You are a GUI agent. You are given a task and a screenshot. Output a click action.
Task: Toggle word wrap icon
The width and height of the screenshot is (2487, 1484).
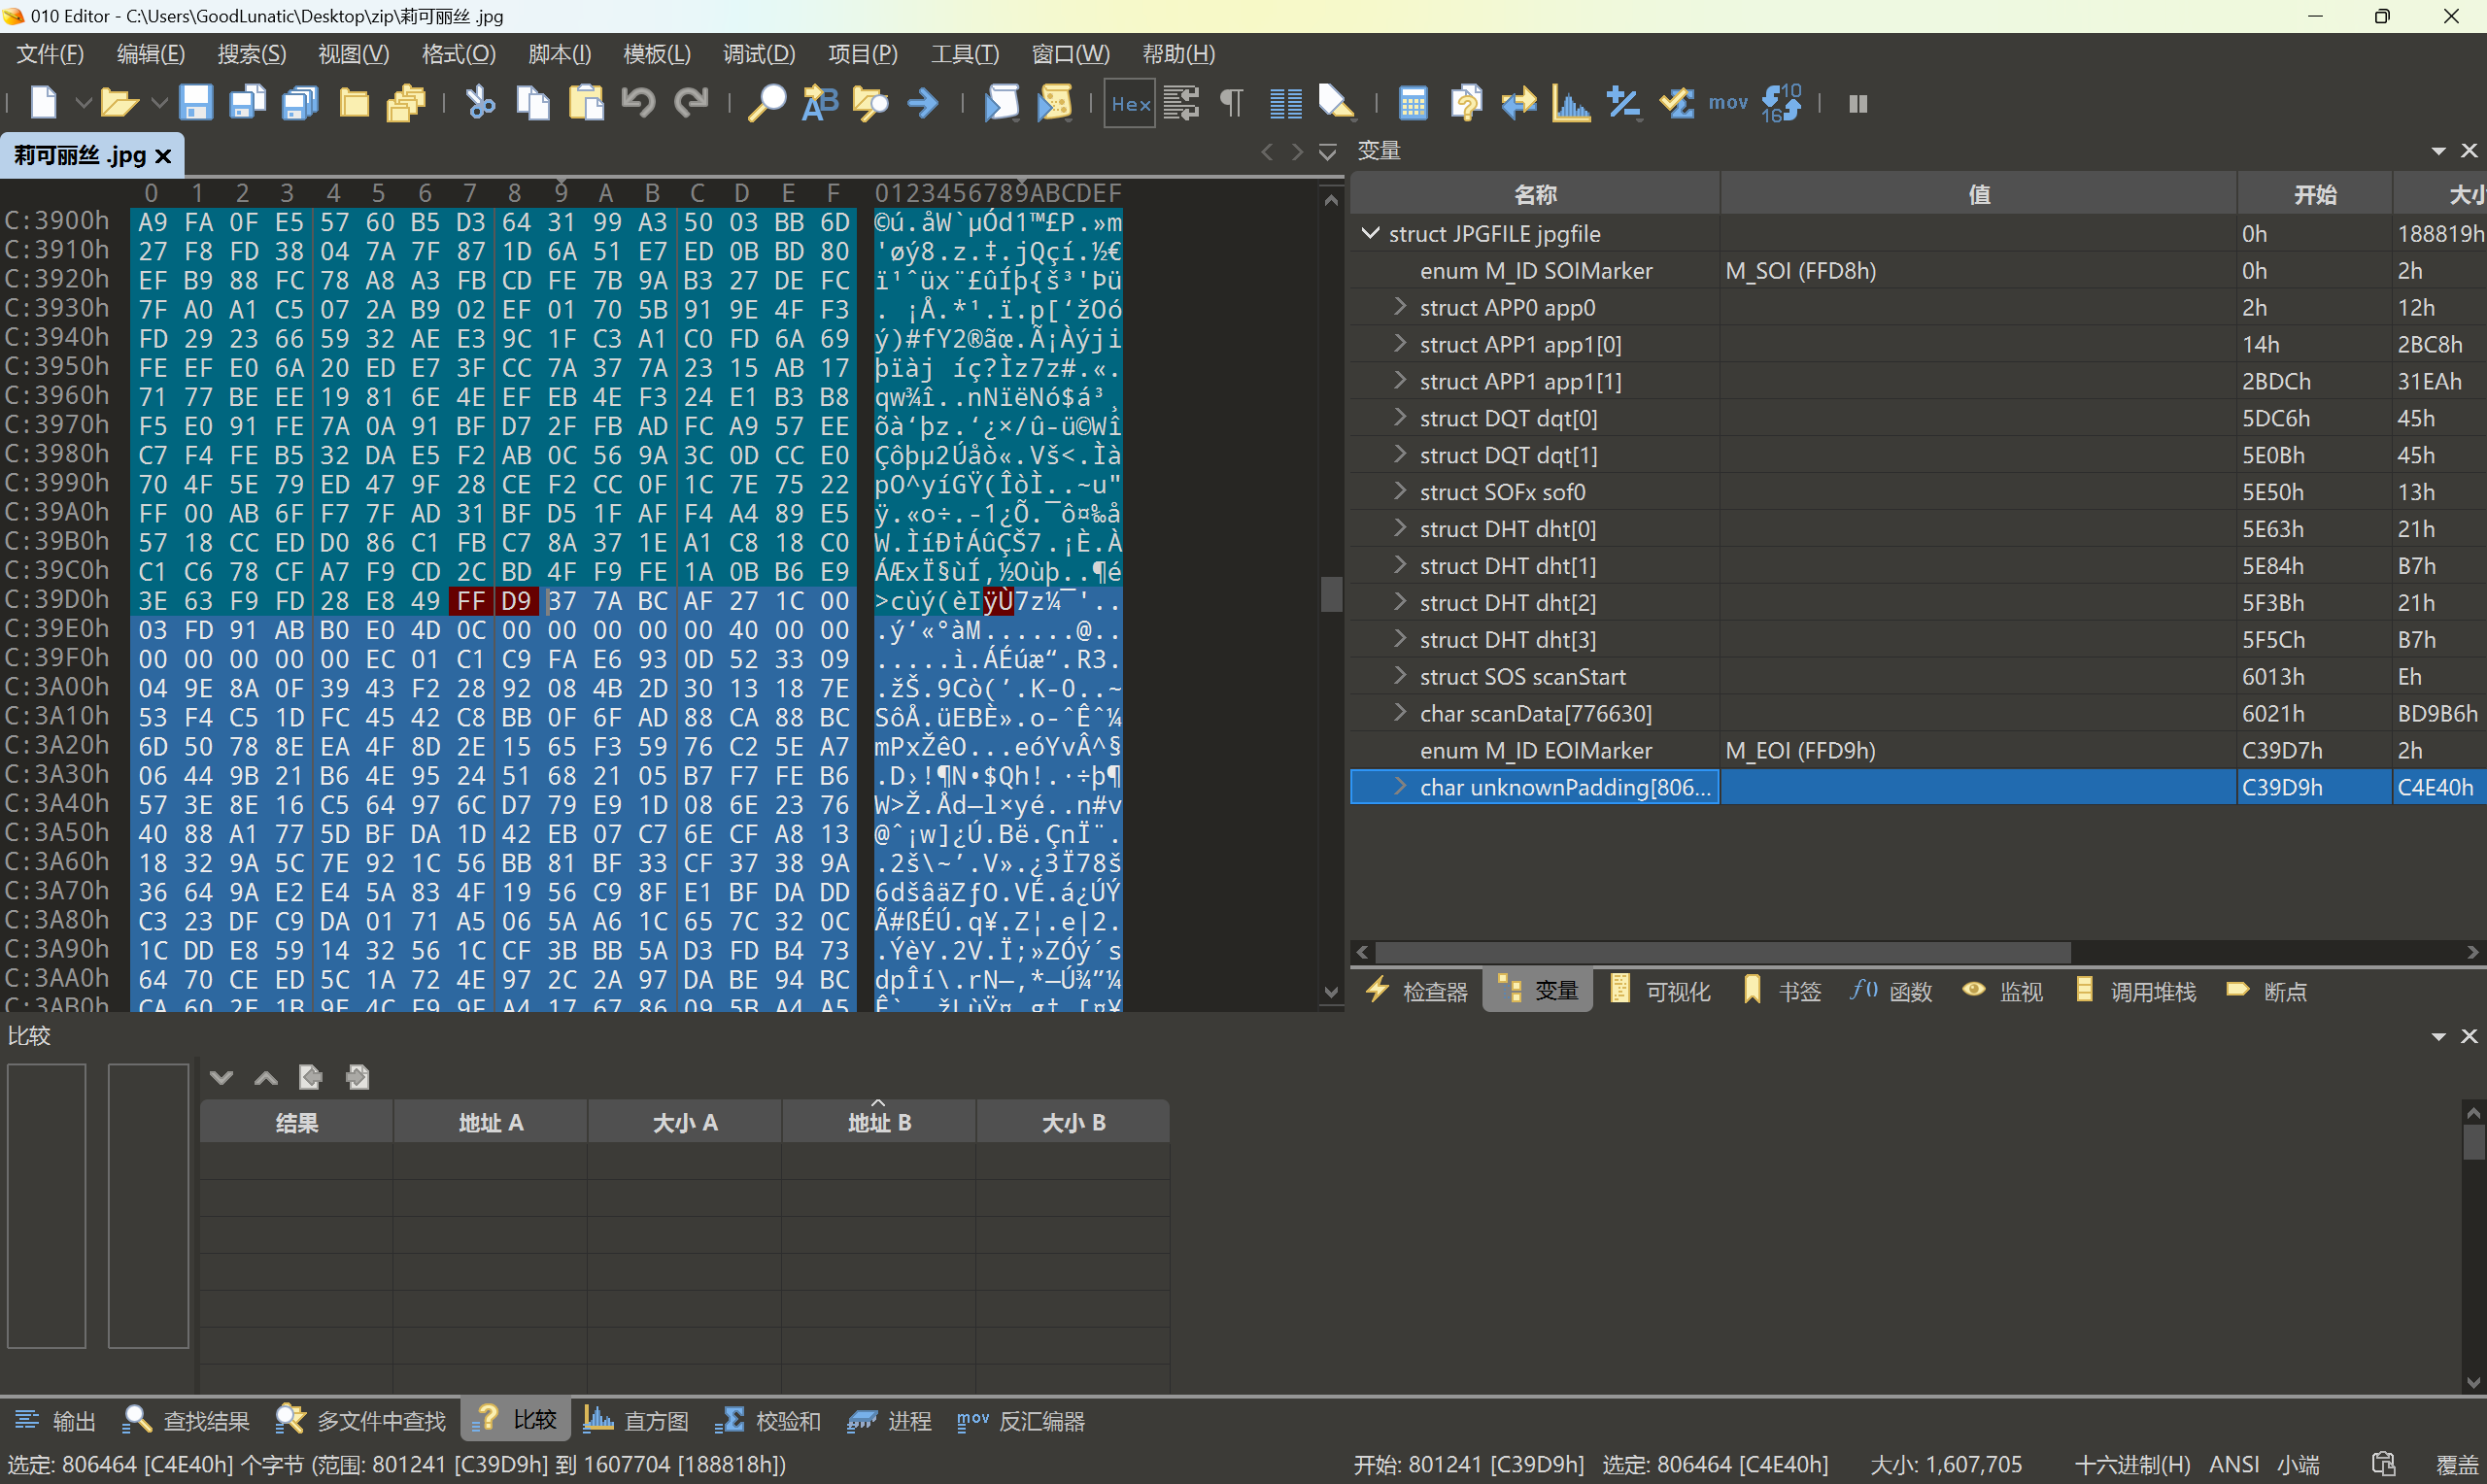click(1181, 102)
